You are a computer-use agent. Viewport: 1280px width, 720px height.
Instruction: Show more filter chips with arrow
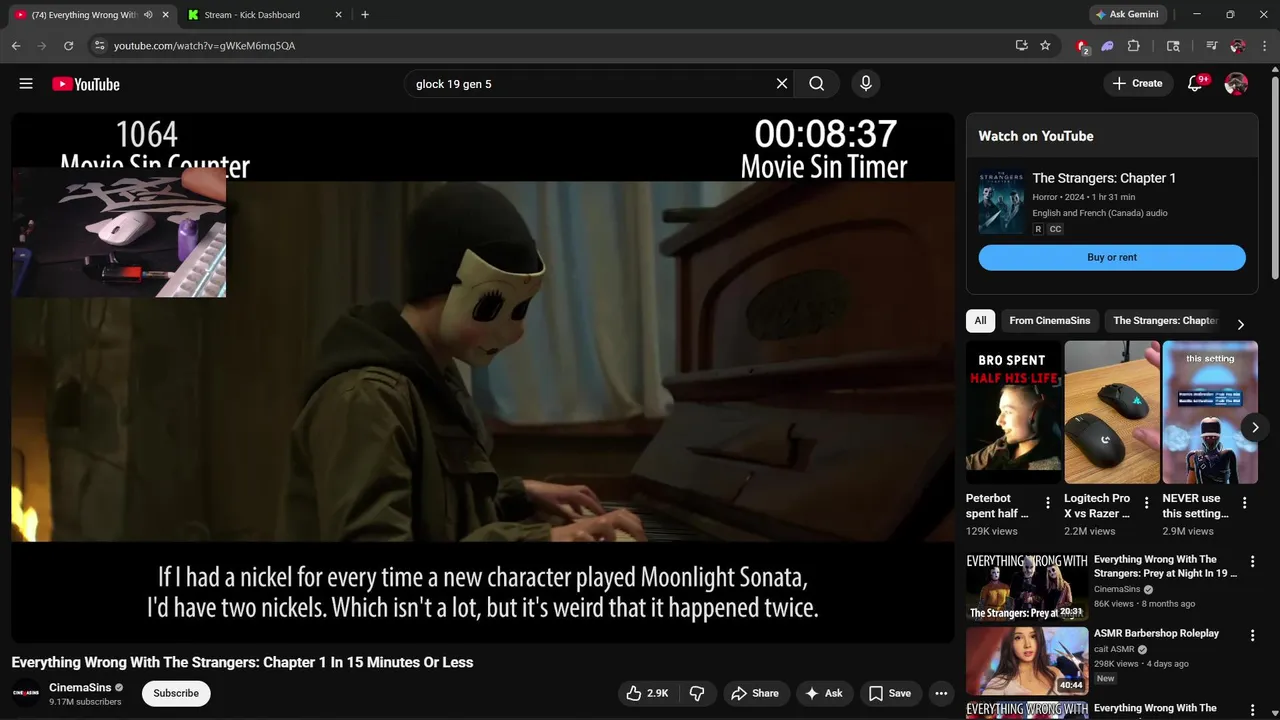click(1241, 324)
